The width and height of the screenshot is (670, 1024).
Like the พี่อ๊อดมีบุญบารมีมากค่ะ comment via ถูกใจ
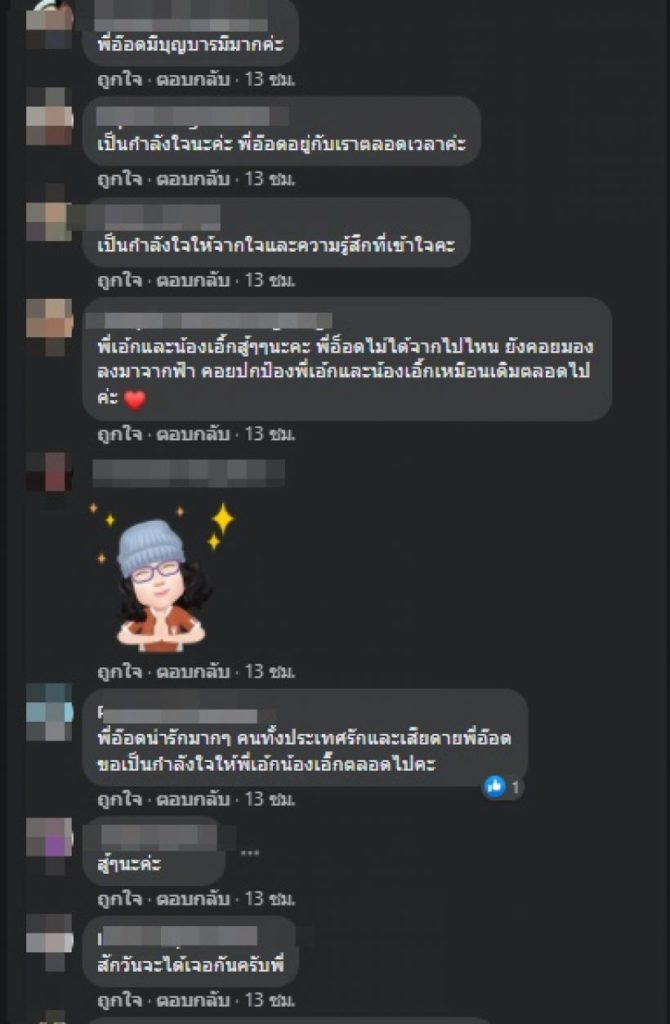tap(120, 80)
